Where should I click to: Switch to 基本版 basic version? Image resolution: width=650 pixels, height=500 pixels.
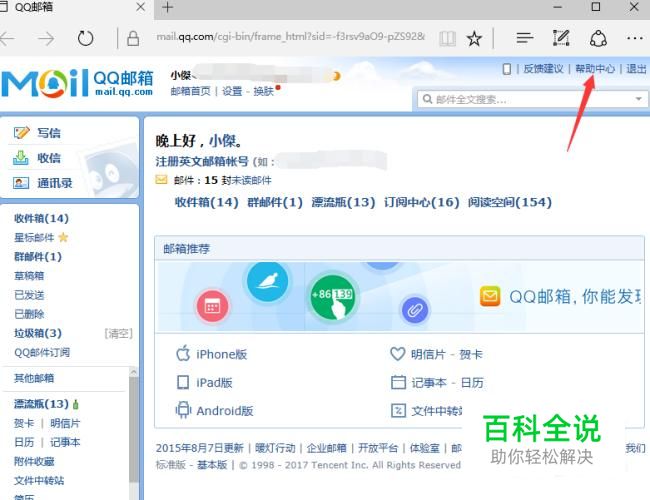tap(212, 465)
